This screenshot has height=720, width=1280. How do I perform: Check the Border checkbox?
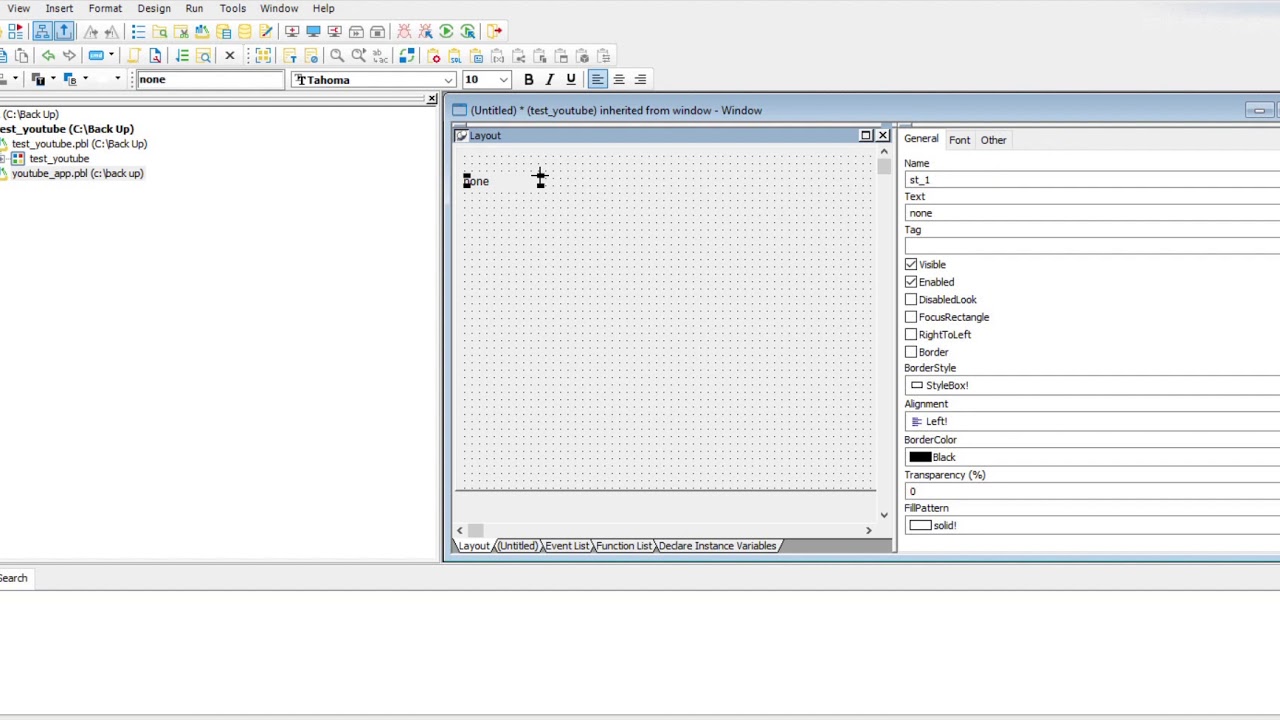(911, 352)
